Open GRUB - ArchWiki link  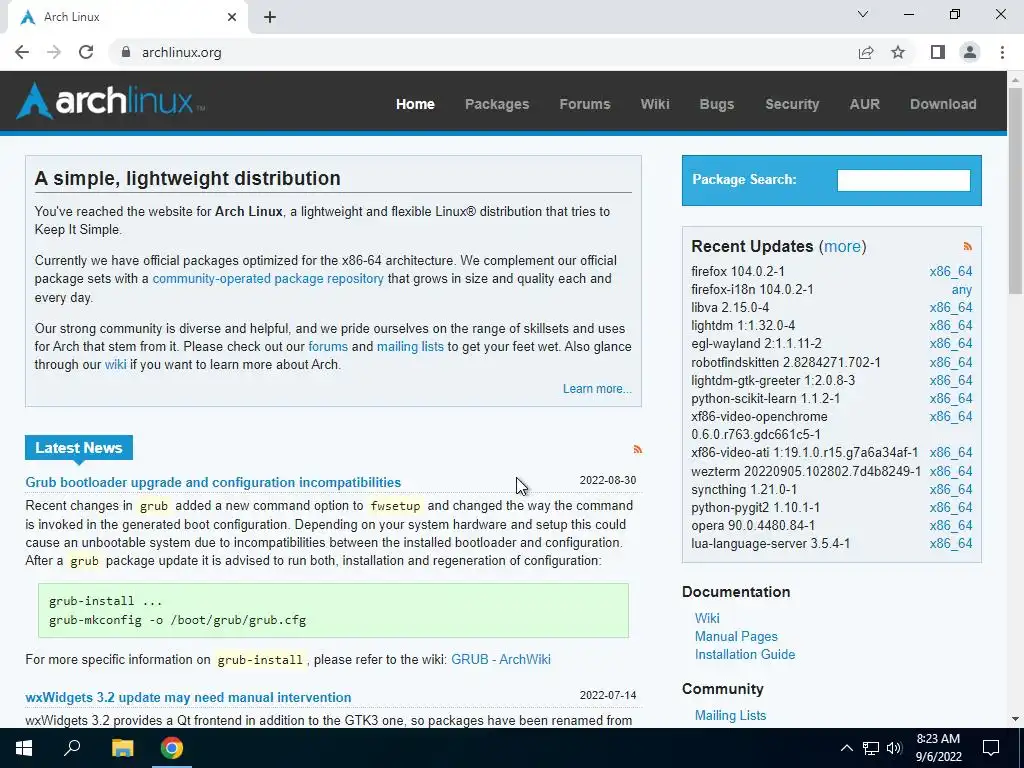point(501,659)
